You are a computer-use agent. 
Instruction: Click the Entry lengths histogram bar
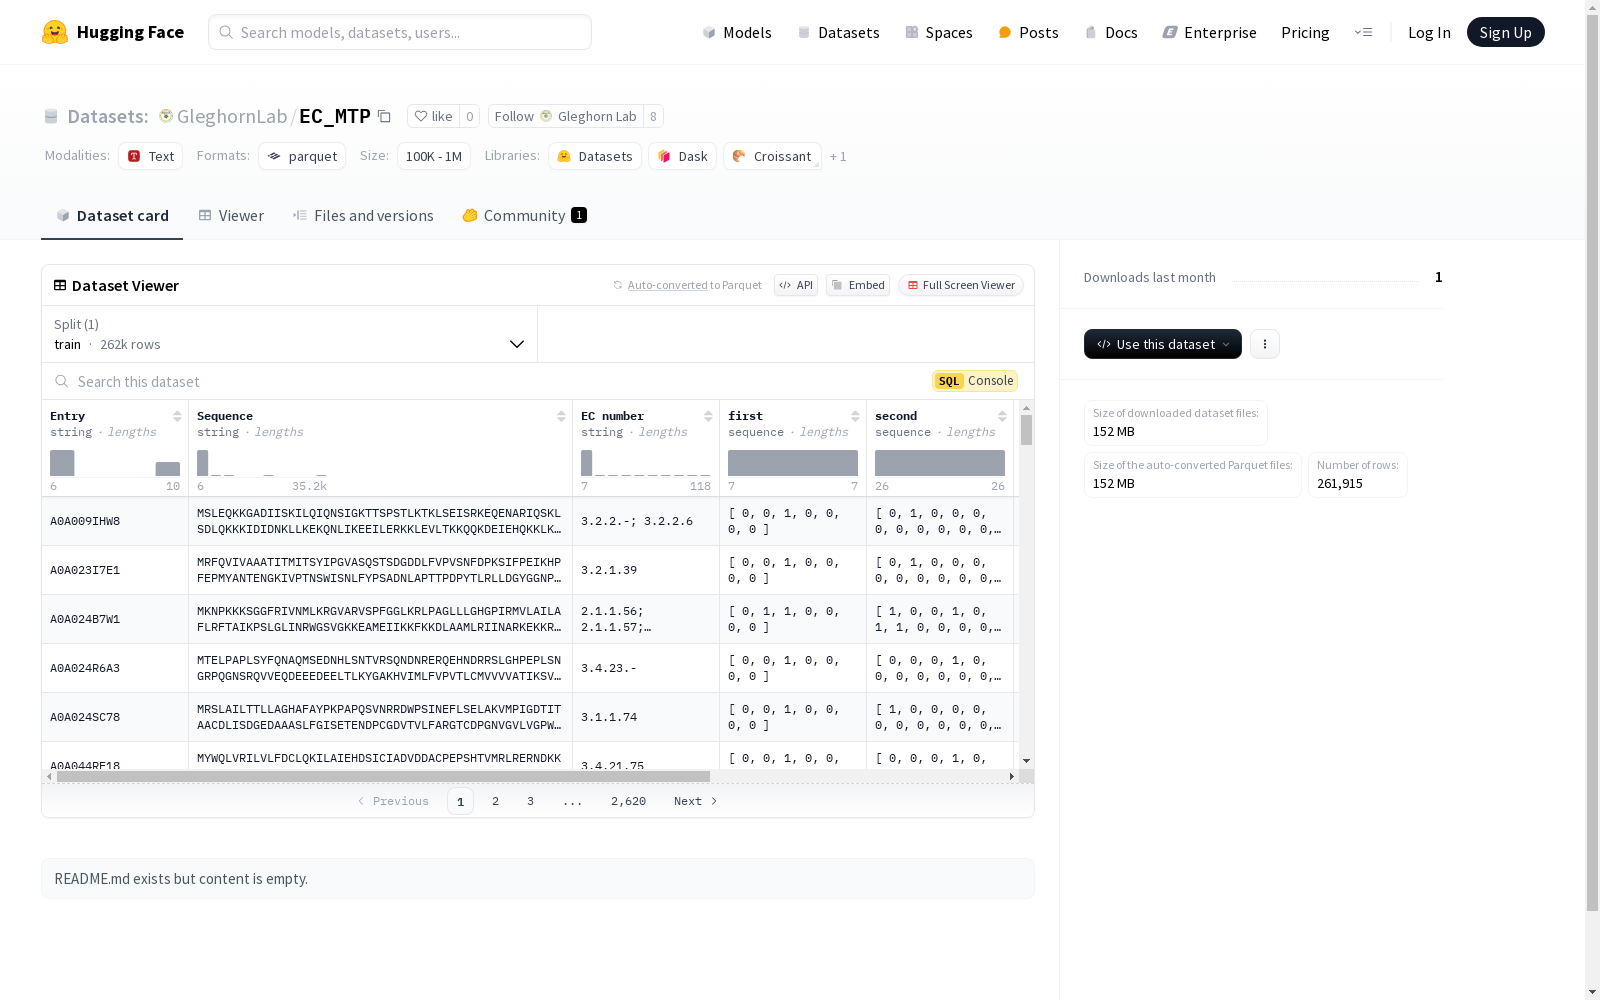pos(62,463)
